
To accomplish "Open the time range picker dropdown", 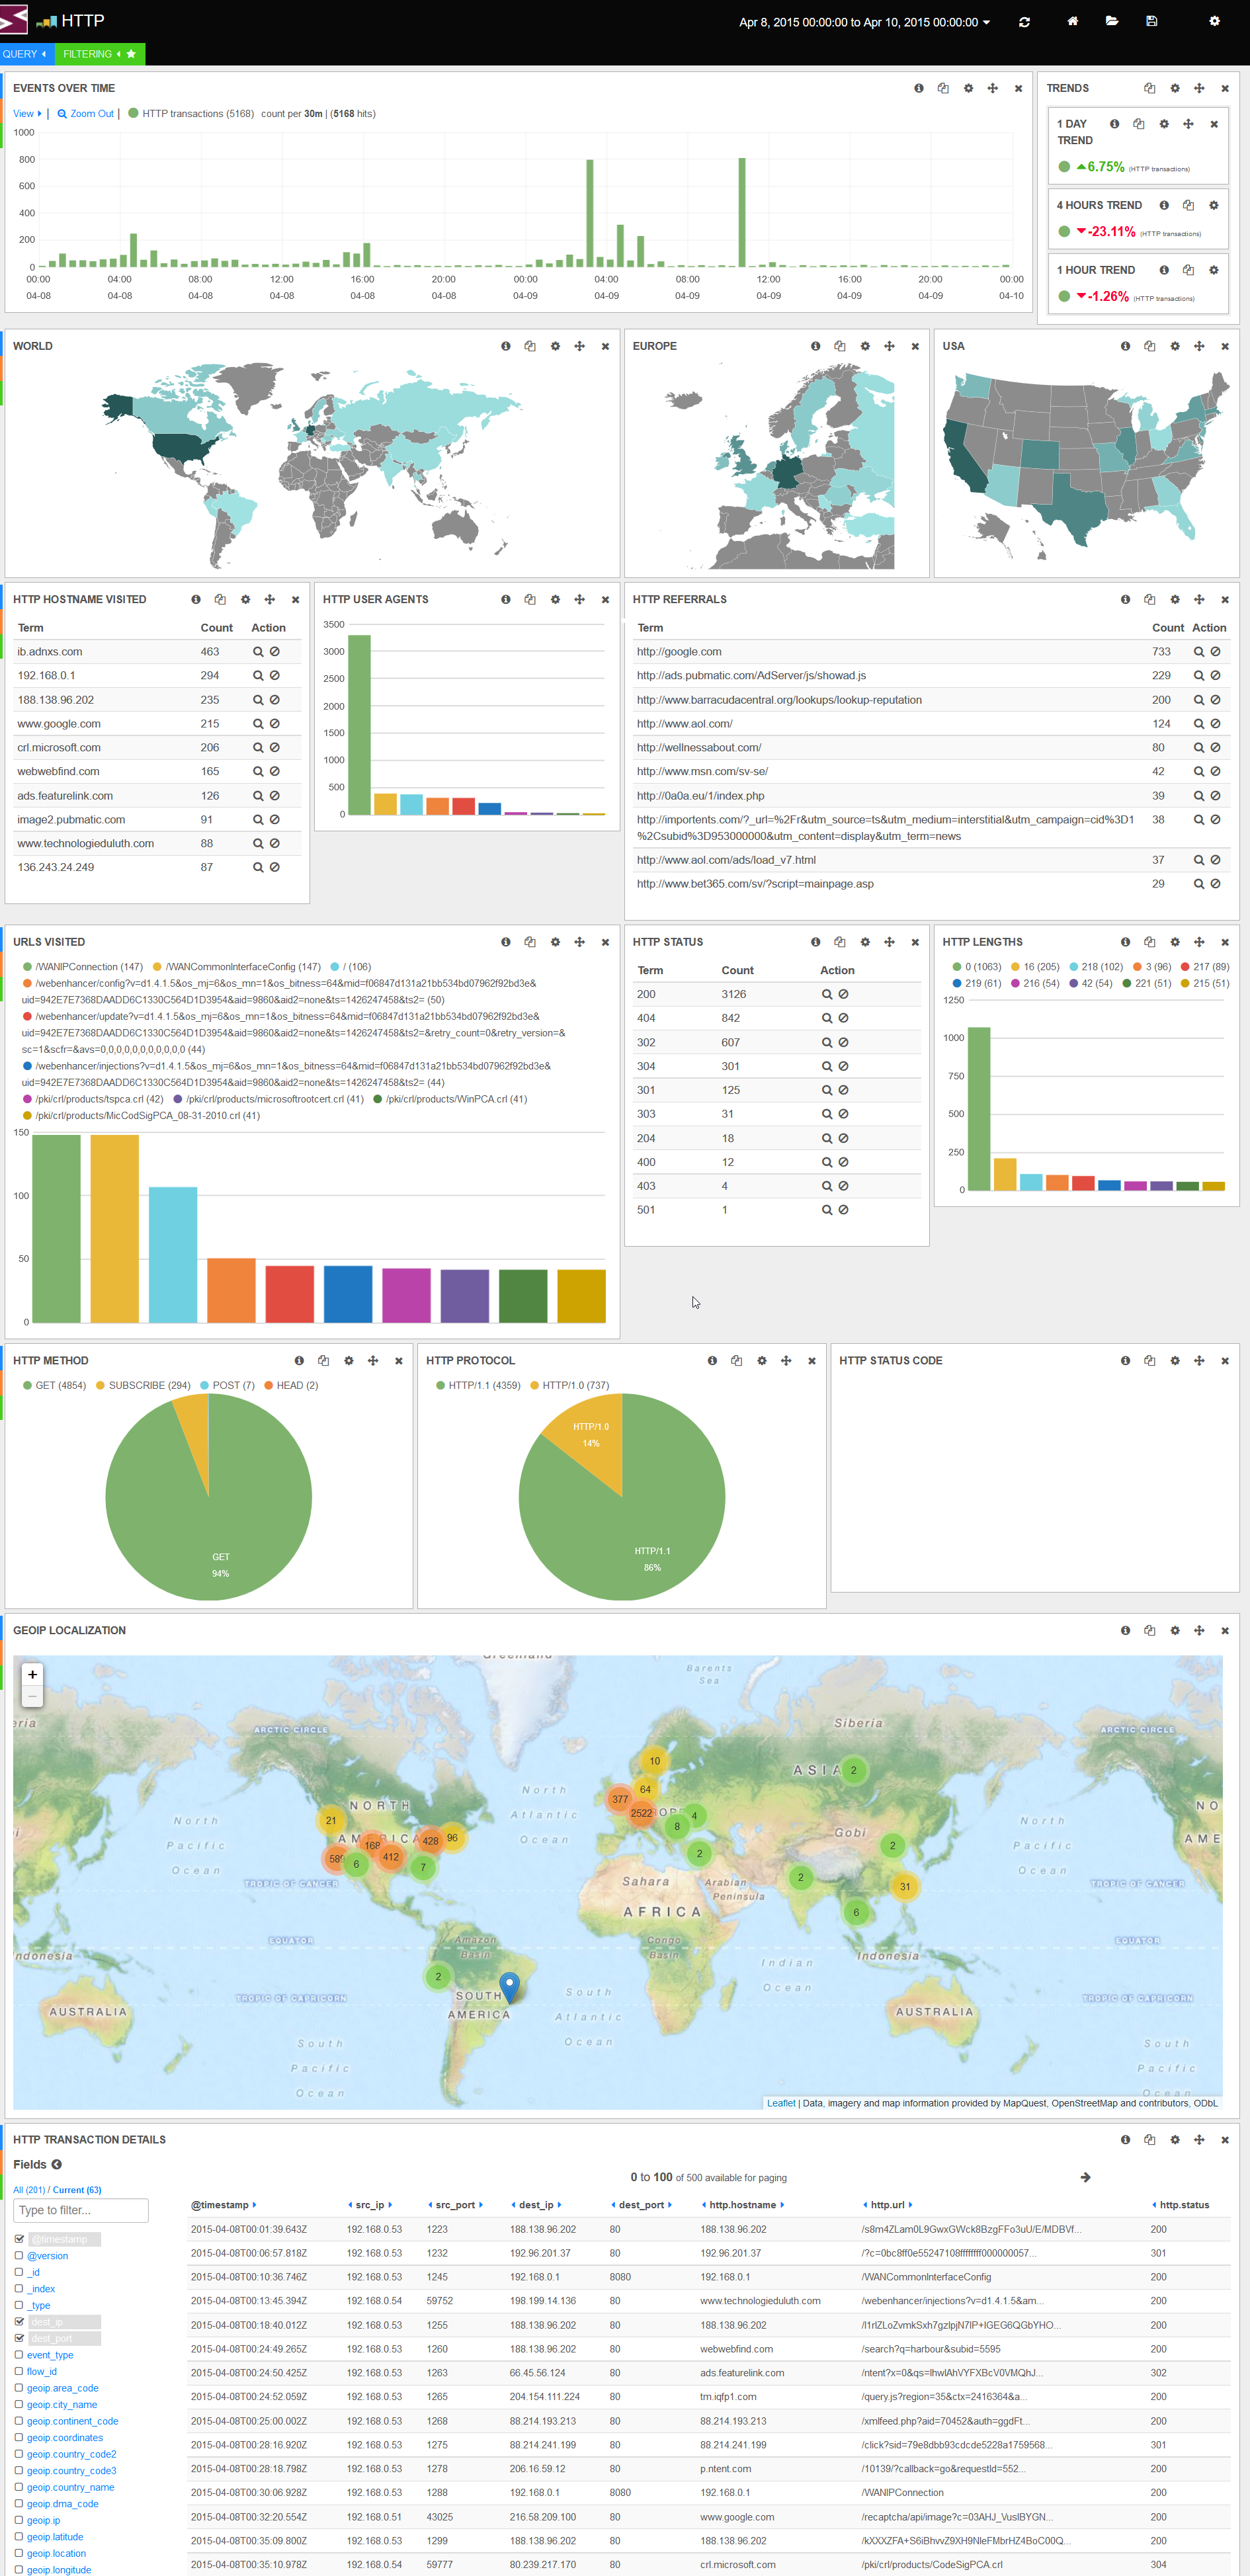I will click(864, 22).
